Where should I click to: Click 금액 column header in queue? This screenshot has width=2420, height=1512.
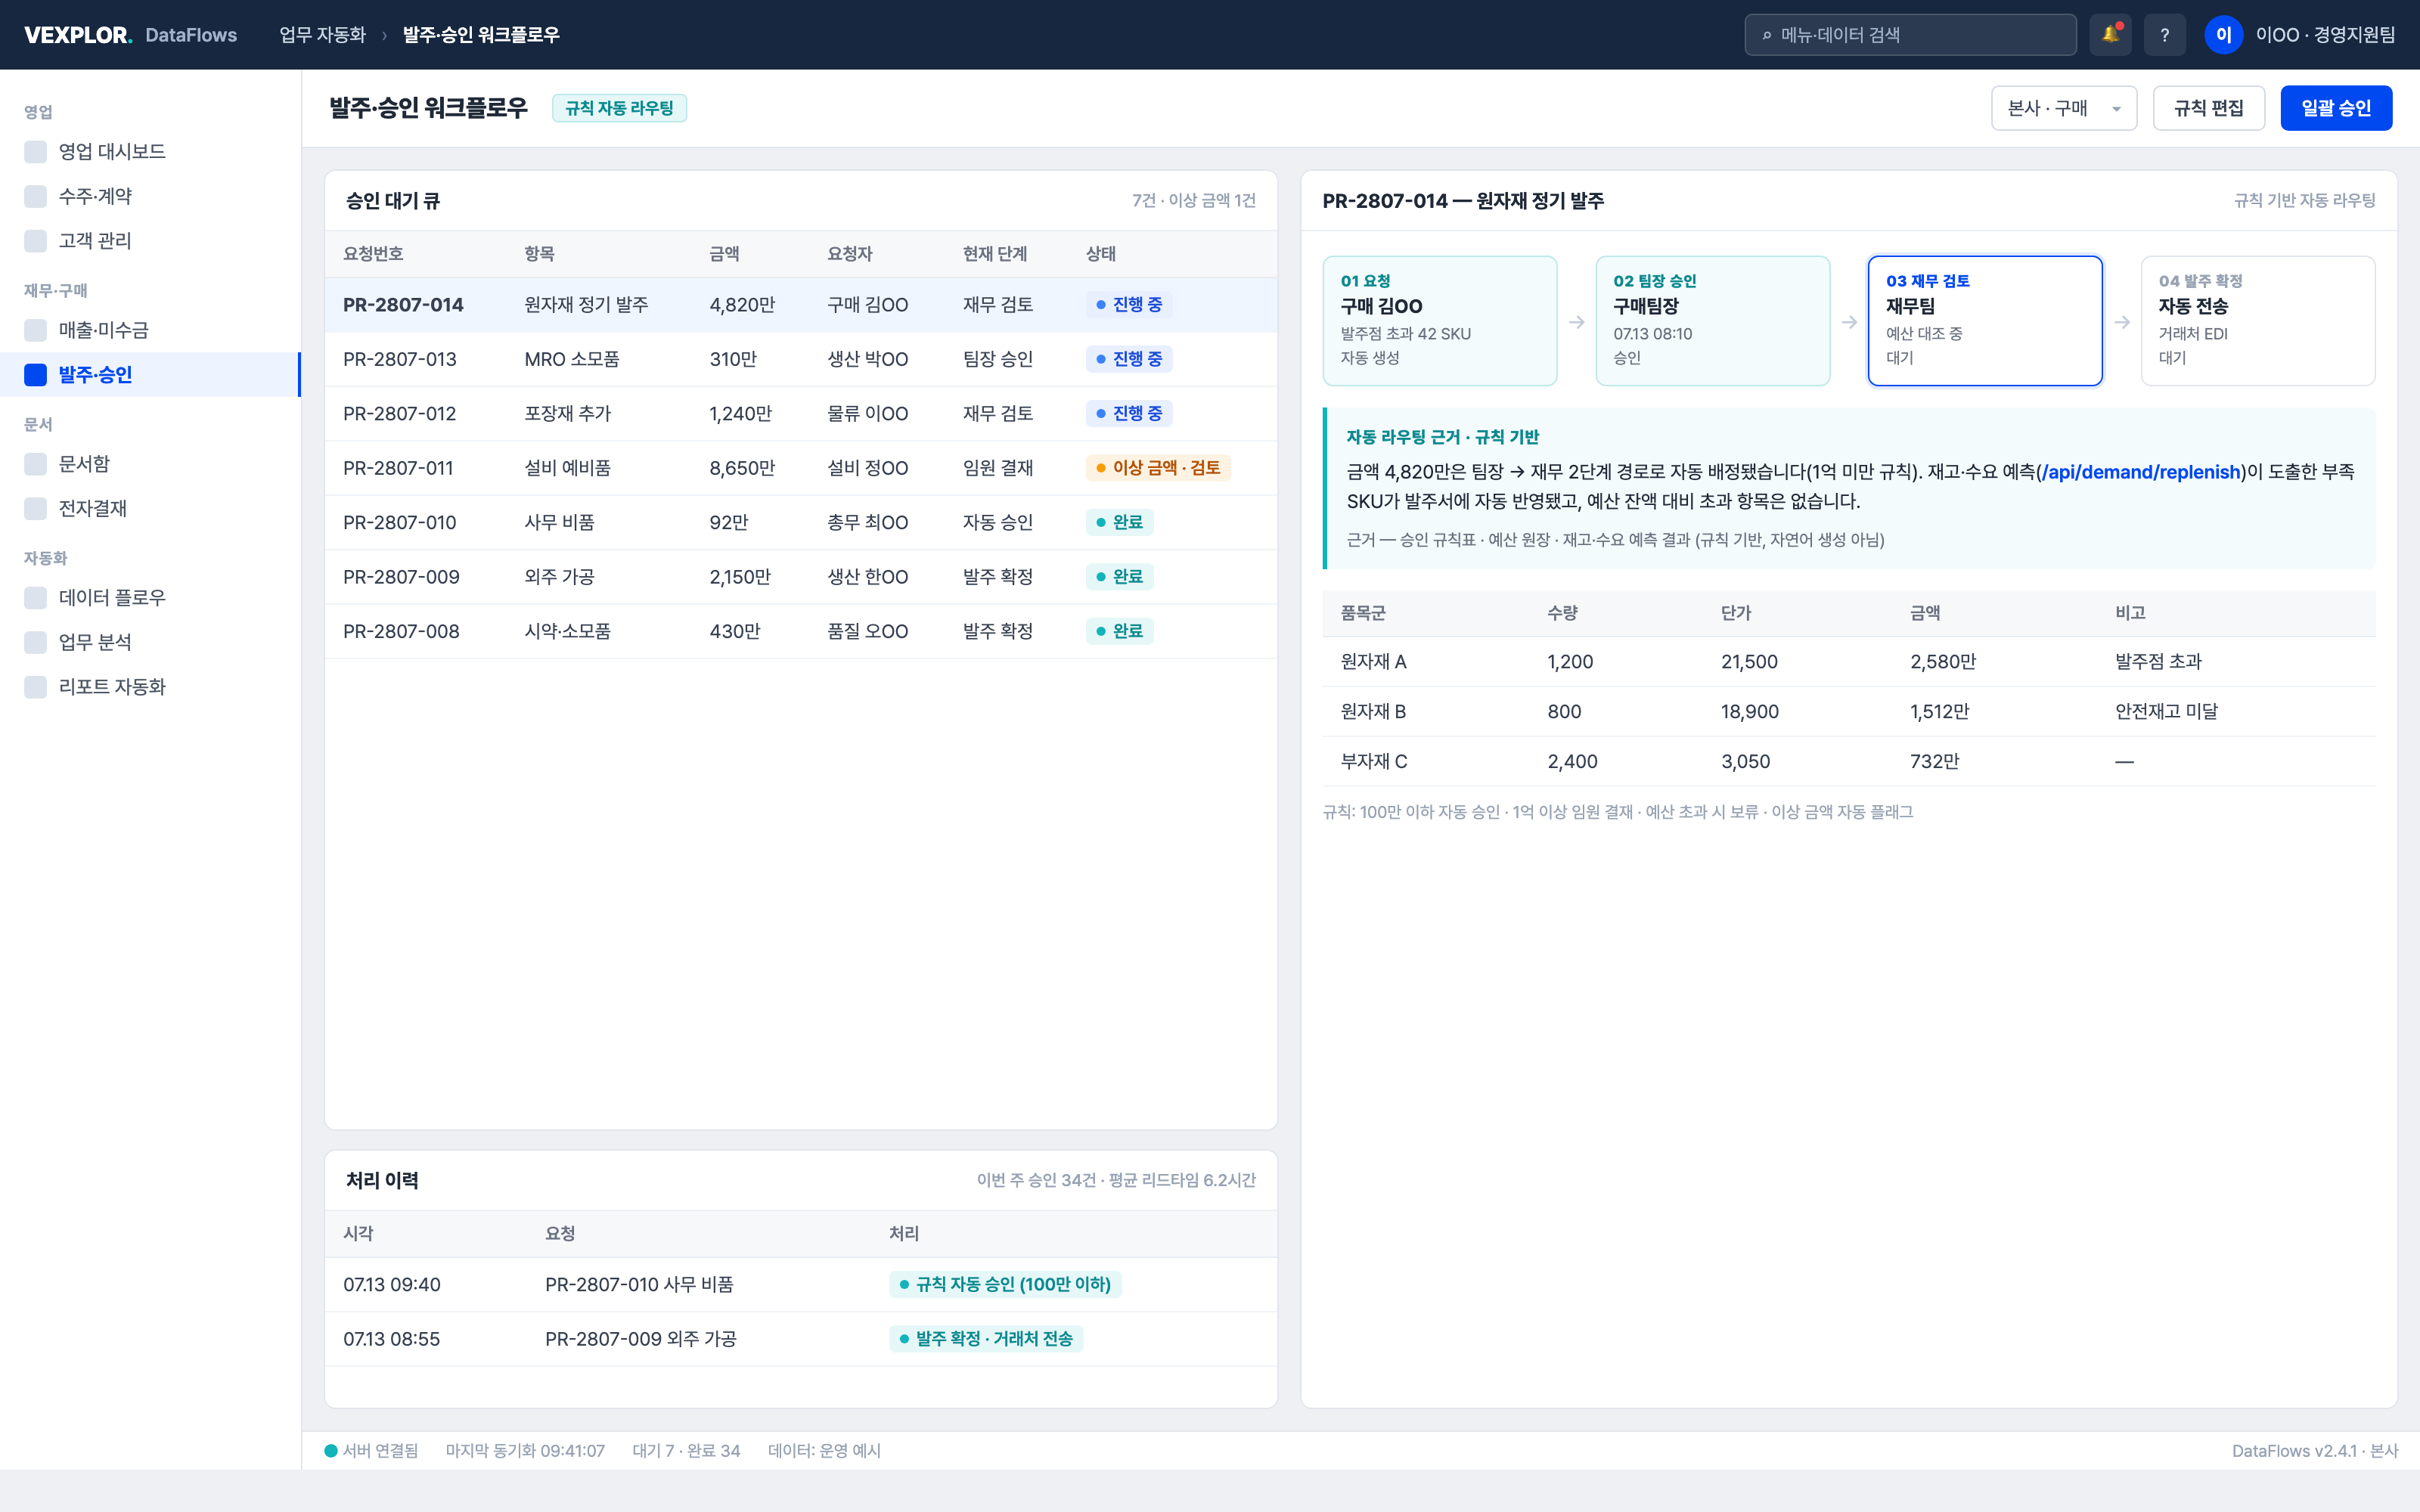pos(724,254)
